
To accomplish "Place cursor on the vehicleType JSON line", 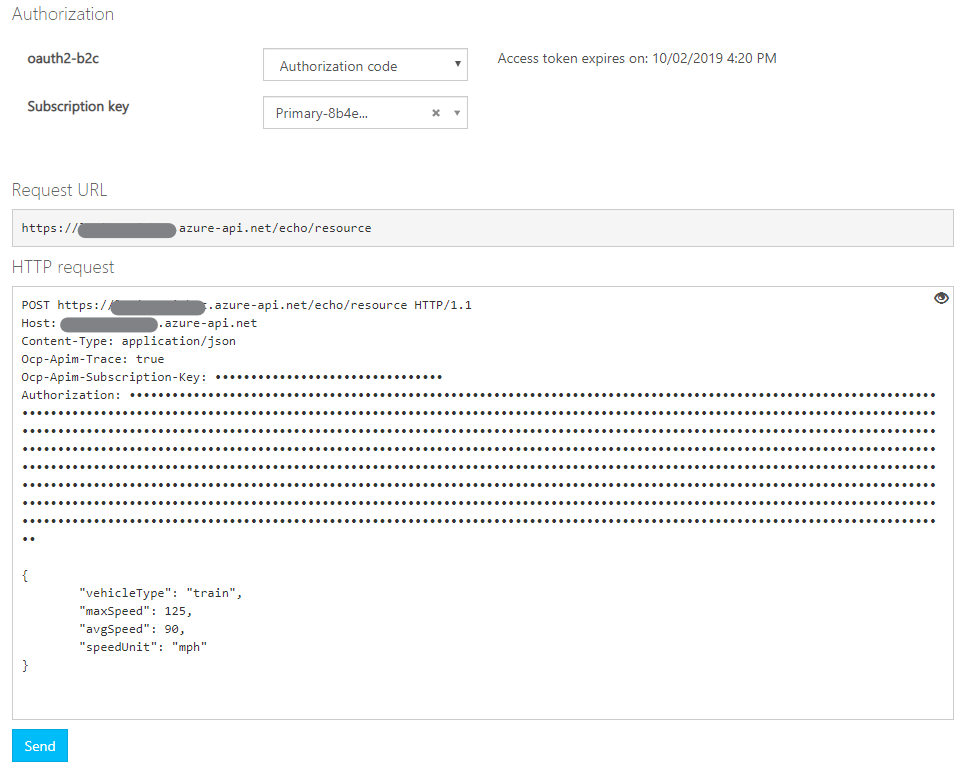I will [160, 593].
